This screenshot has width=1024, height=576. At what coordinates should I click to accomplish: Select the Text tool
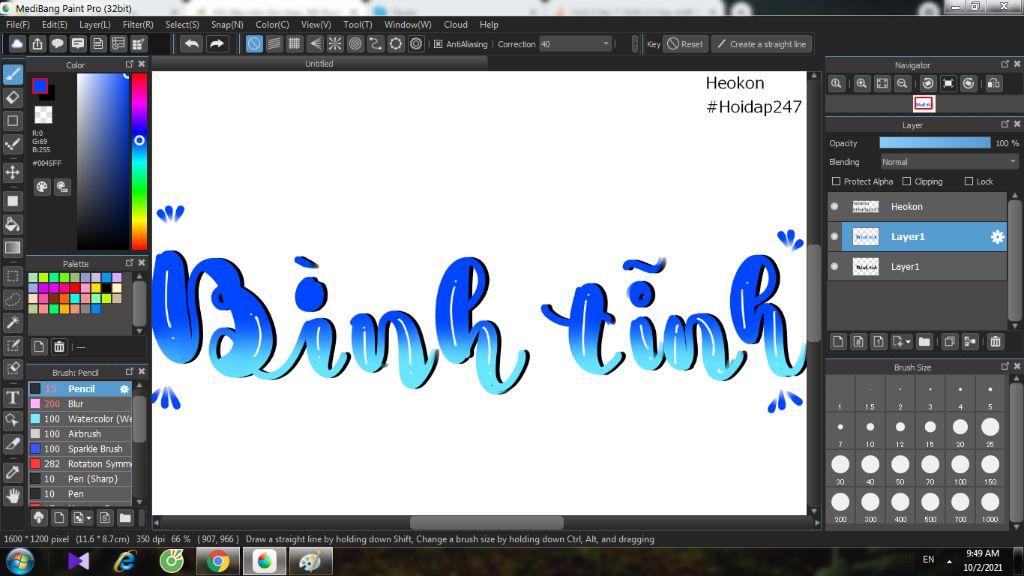pos(12,398)
